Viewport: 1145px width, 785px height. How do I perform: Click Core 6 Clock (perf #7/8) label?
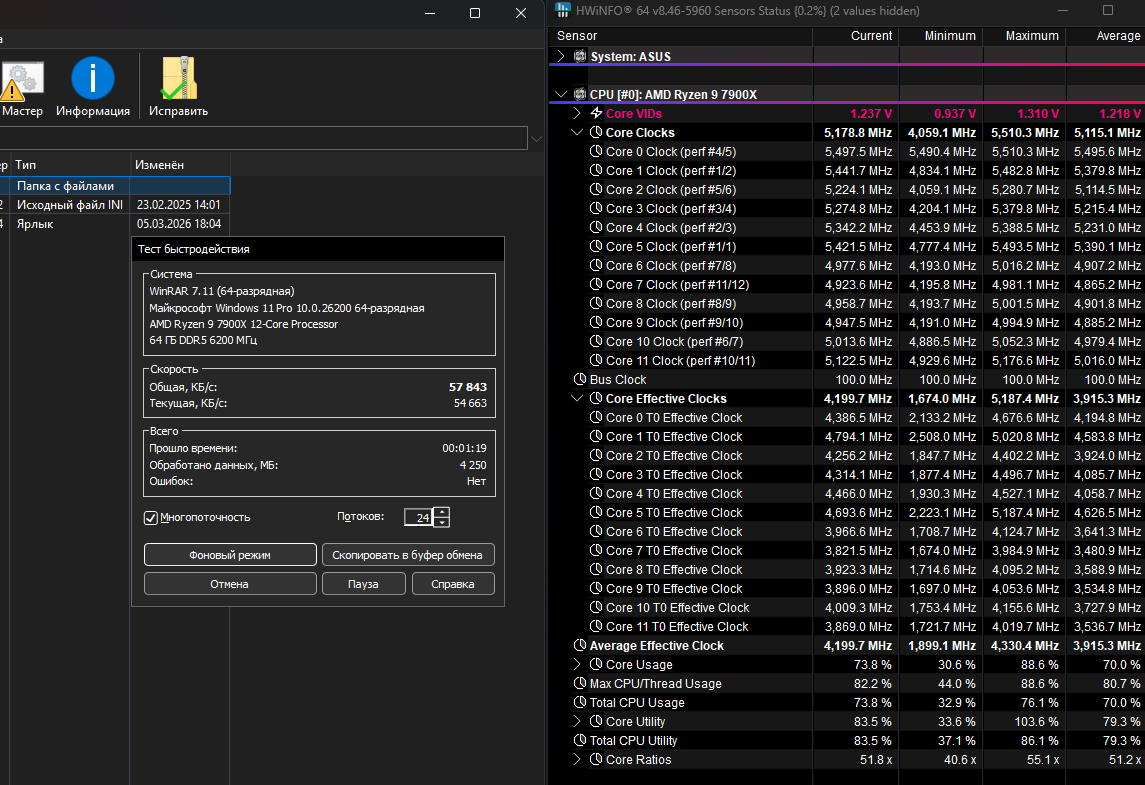point(670,265)
